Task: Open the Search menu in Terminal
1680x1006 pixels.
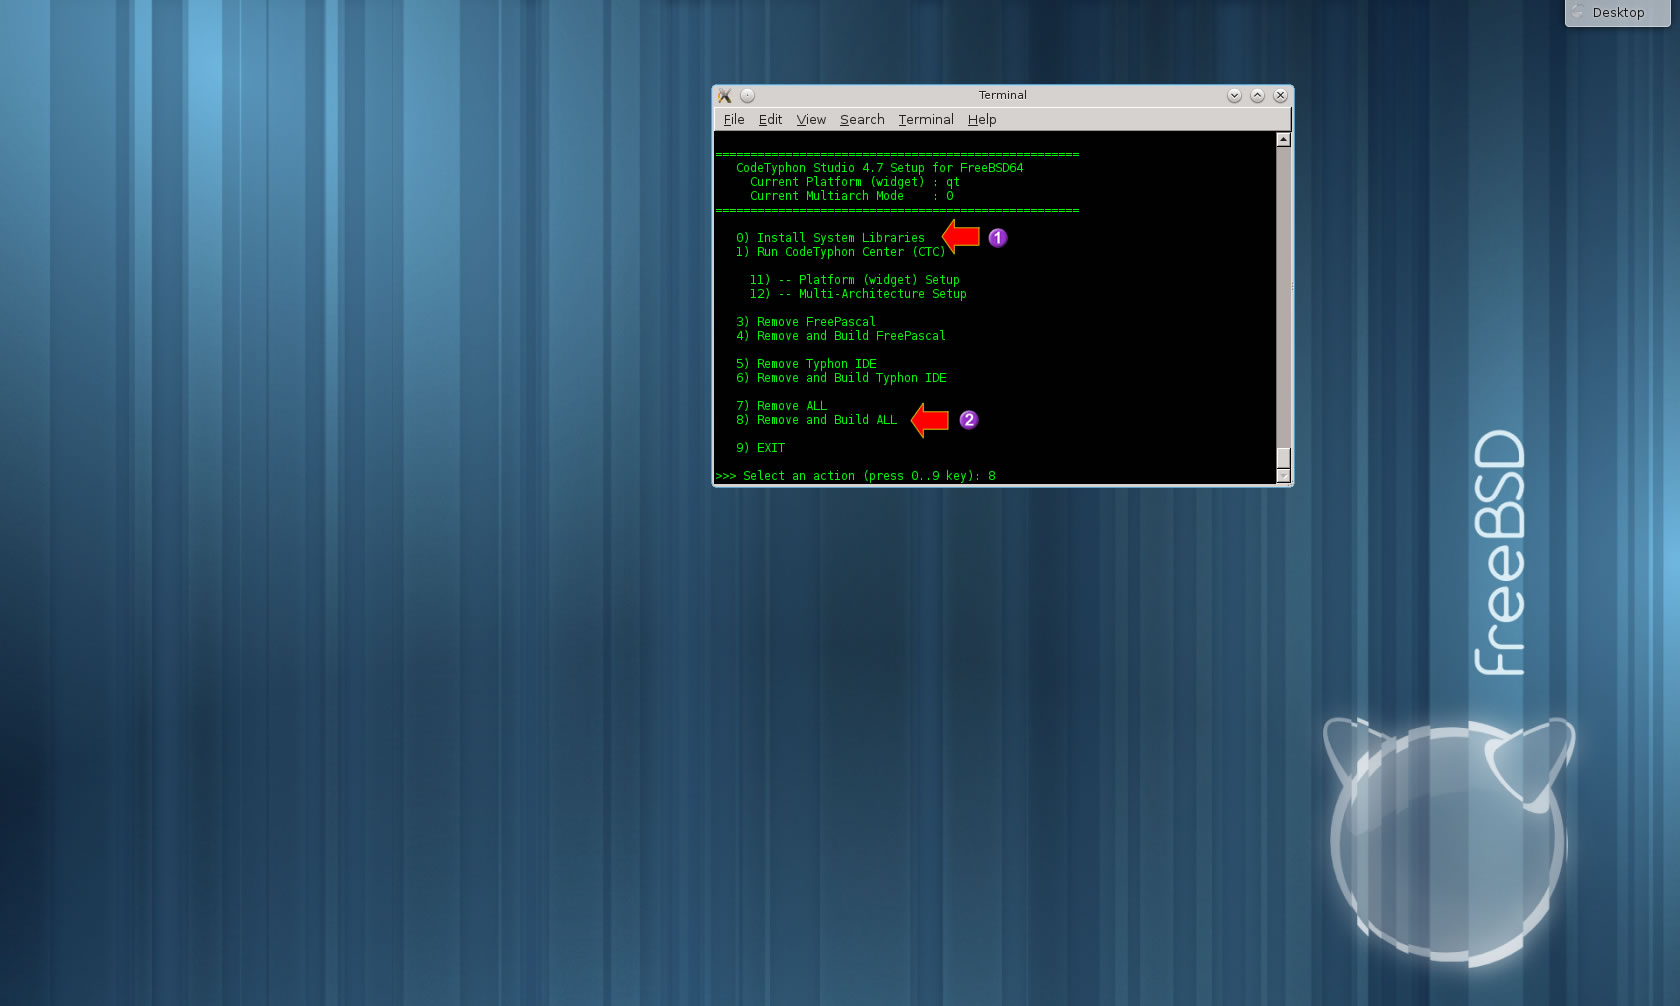Action: (862, 119)
